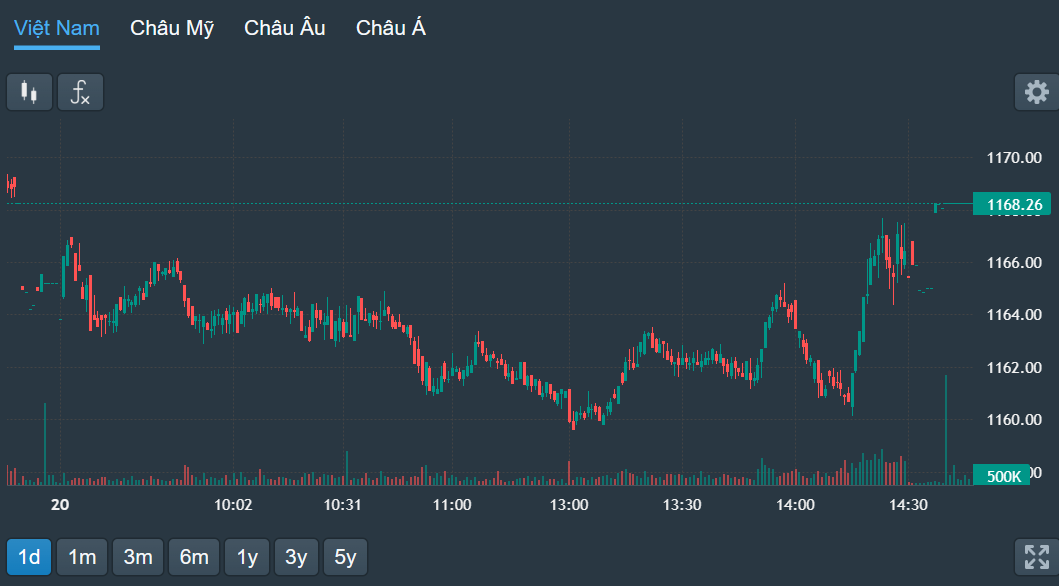Click the 500K volume label
The width and height of the screenshot is (1059, 586).
point(1003,475)
